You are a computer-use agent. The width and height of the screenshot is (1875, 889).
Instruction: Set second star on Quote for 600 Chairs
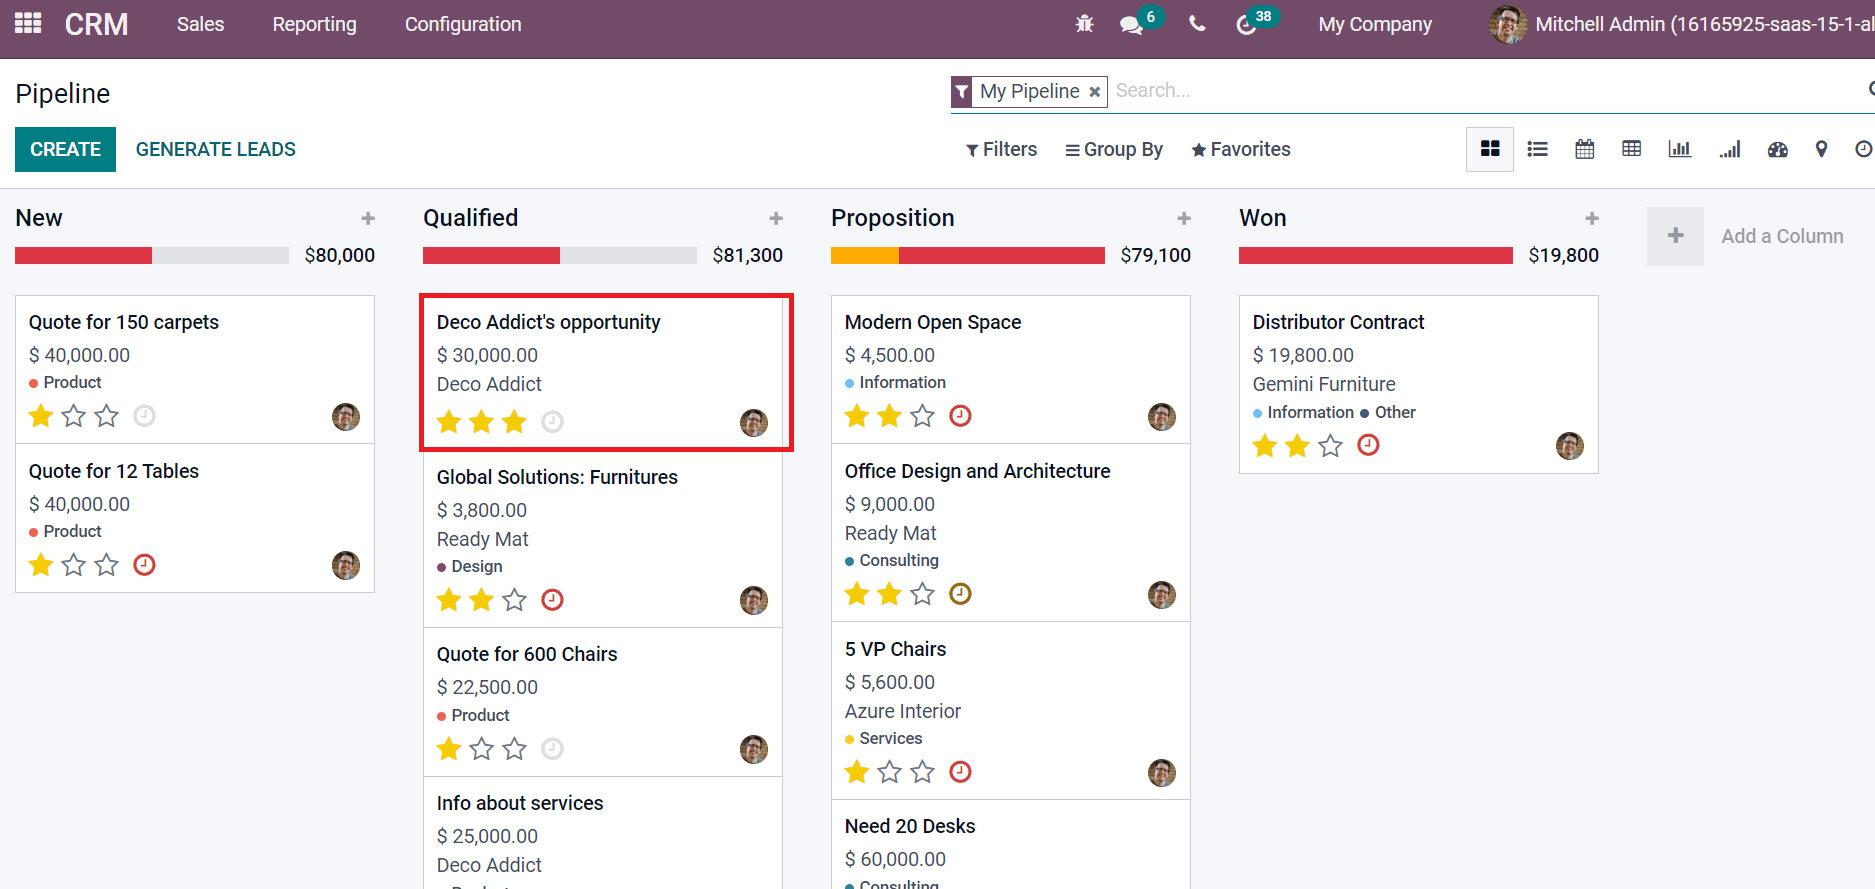click(482, 748)
